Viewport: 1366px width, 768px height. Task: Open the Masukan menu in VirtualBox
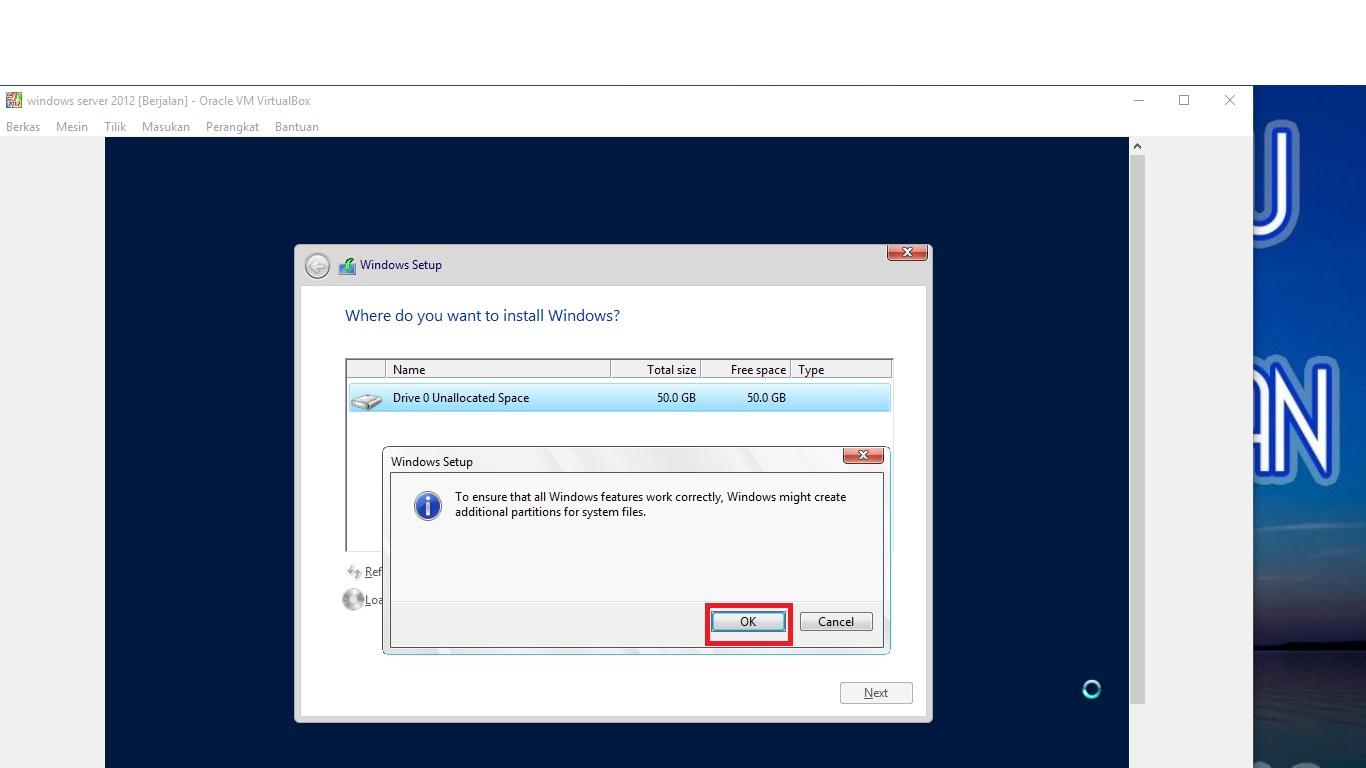[x=166, y=127]
